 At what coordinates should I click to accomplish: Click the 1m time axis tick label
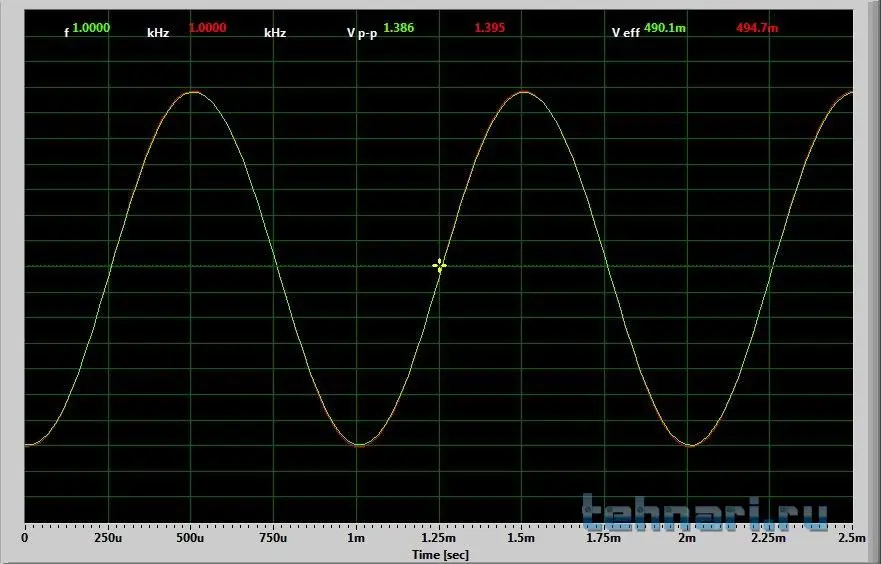click(356, 538)
